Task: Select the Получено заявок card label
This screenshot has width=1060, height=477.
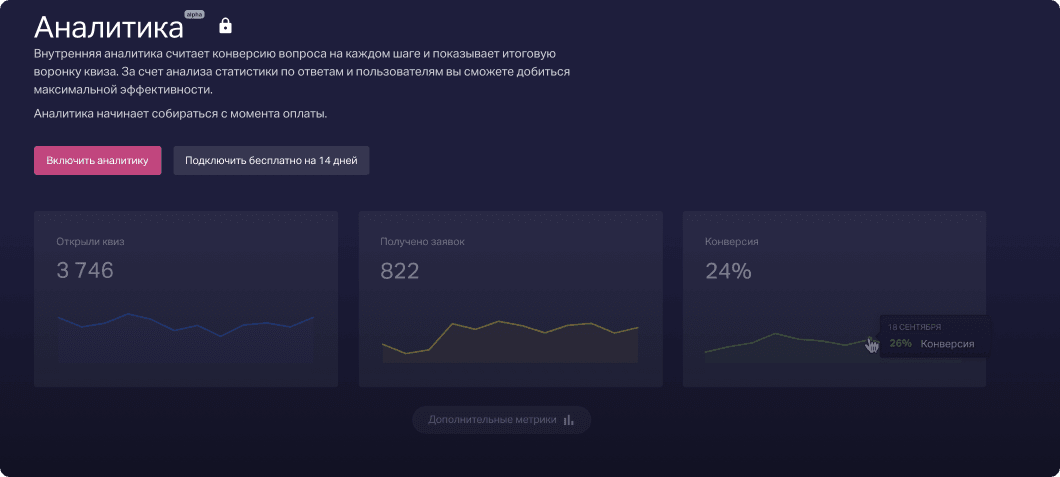Action: click(422, 241)
